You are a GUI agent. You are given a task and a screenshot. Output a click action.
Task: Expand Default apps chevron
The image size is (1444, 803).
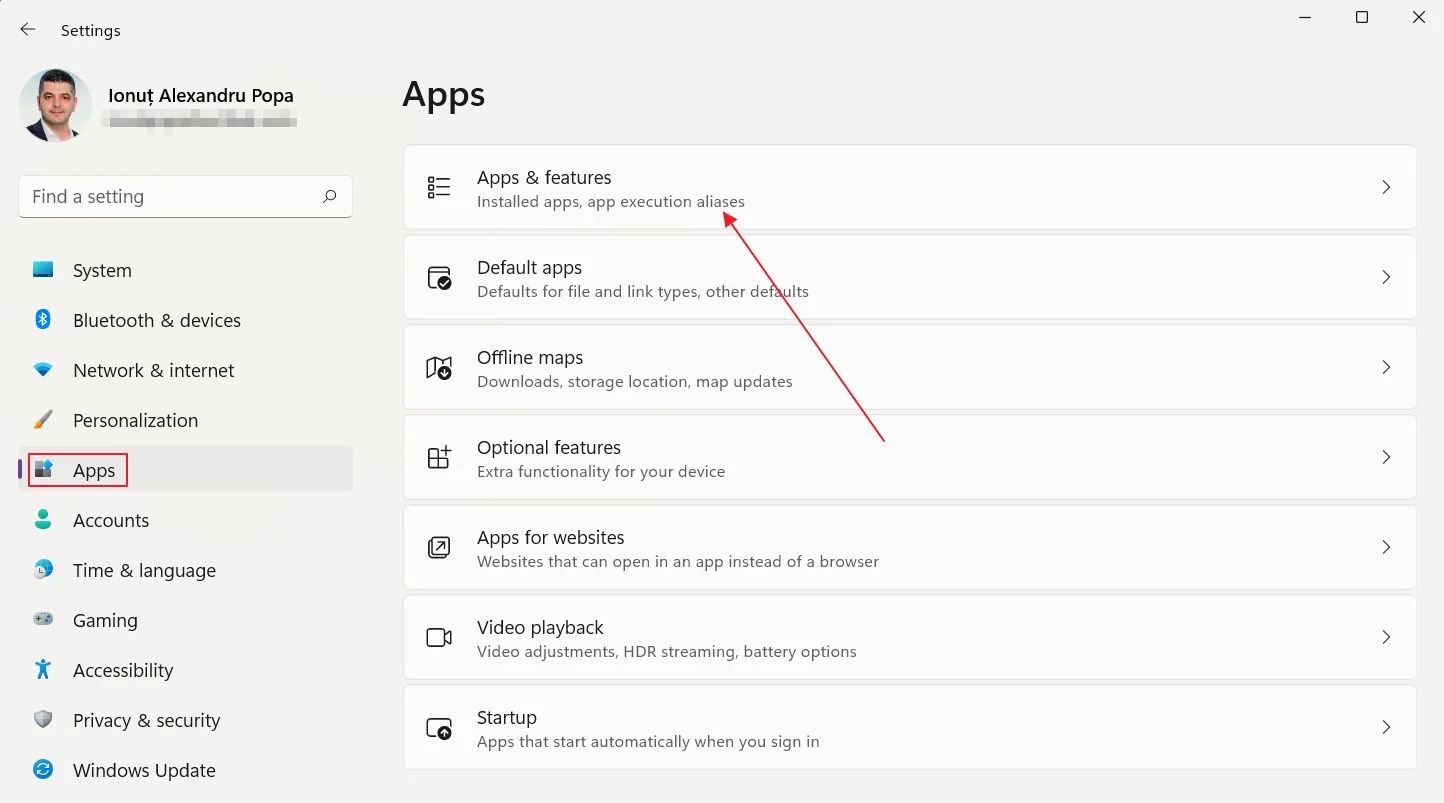[x=1386, y=277]
